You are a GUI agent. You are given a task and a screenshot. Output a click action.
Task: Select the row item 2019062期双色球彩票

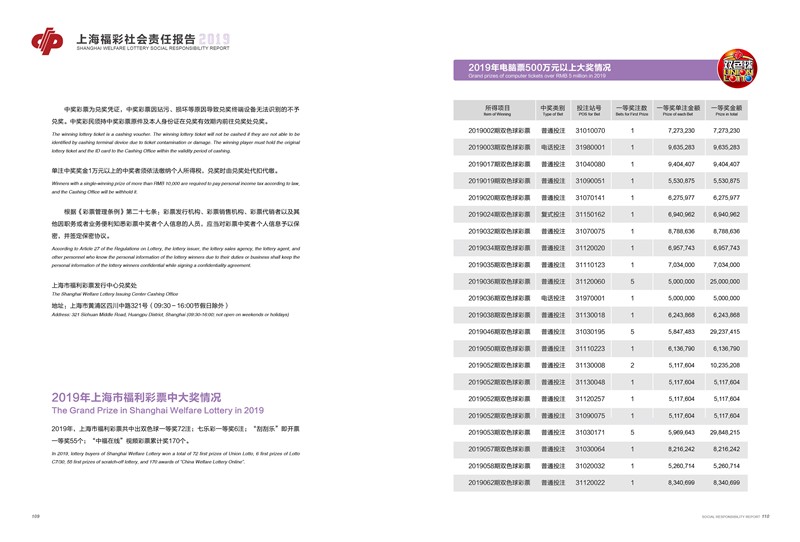499,483
